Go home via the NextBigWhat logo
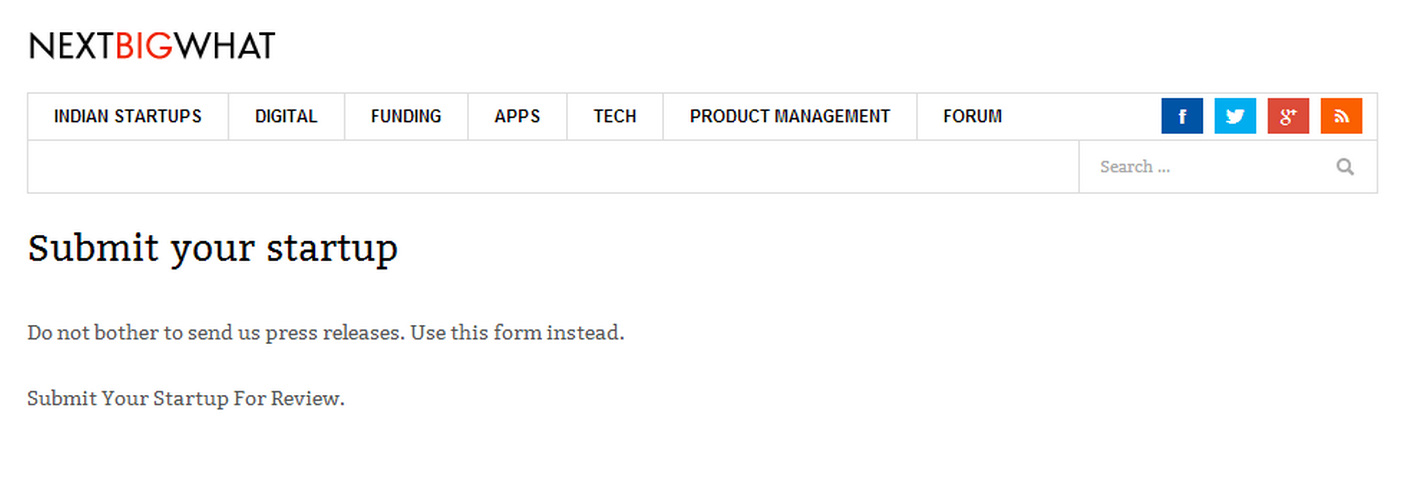The image size is (1414, 478). (151, 46)
